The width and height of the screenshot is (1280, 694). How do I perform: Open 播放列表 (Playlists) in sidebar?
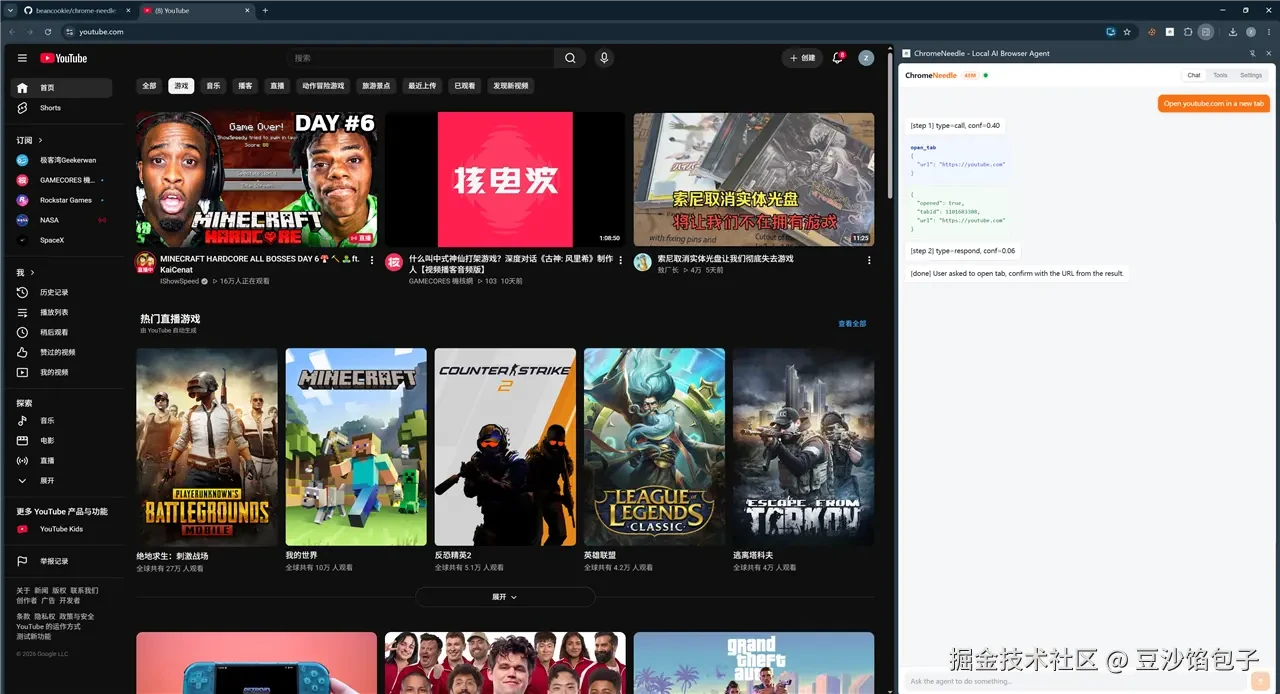click(62, 312)
